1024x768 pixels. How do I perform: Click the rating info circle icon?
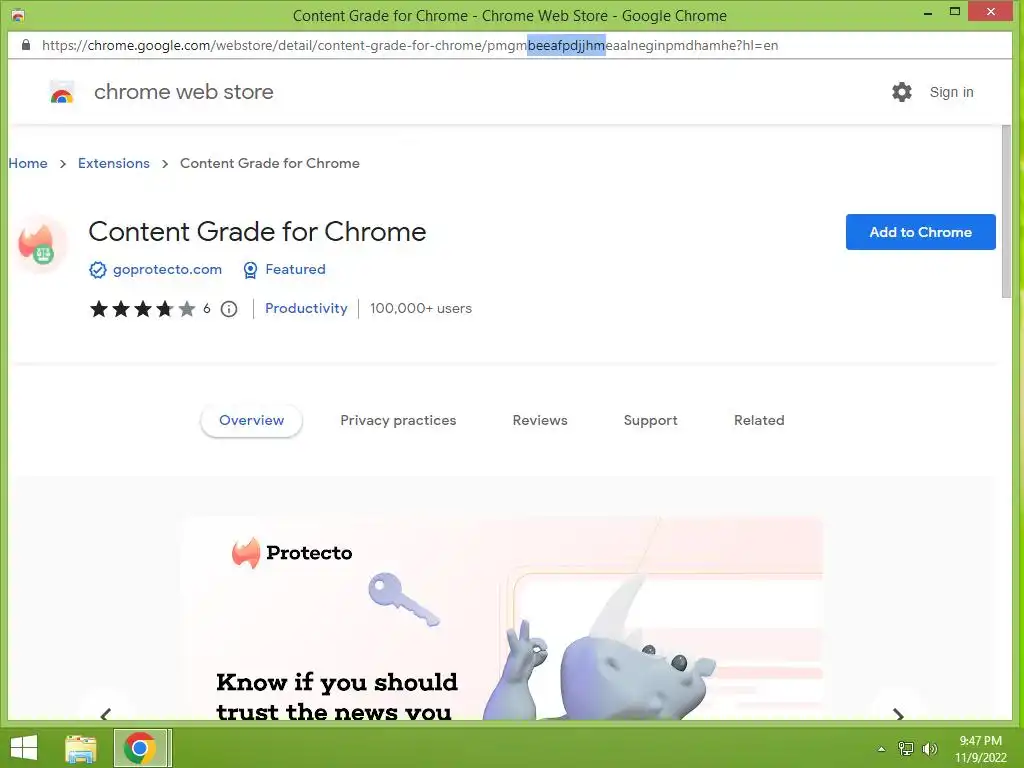click(x=229, y=309)
